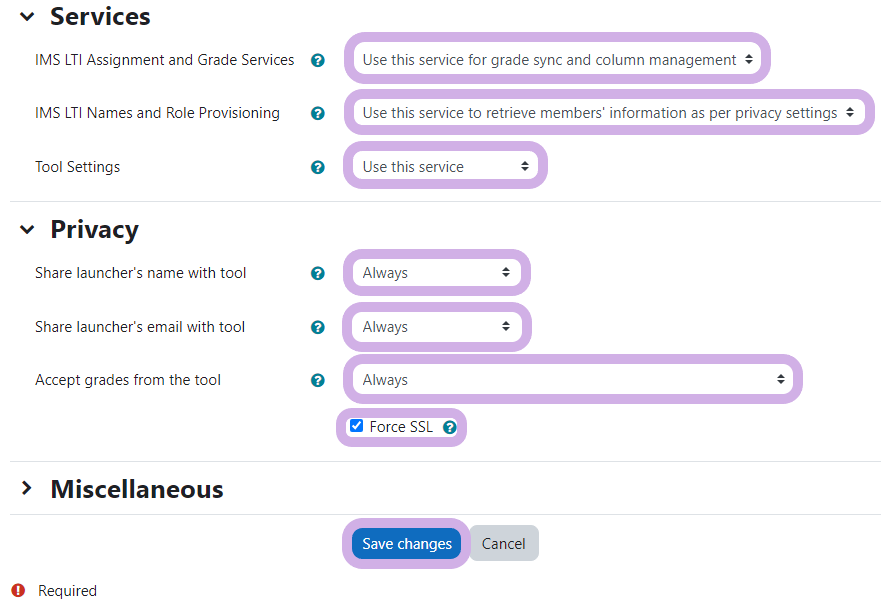This screenshot has width=881, height=608.
Task: Open the Tool Settings service dropdown
Action: pos(445,167)
